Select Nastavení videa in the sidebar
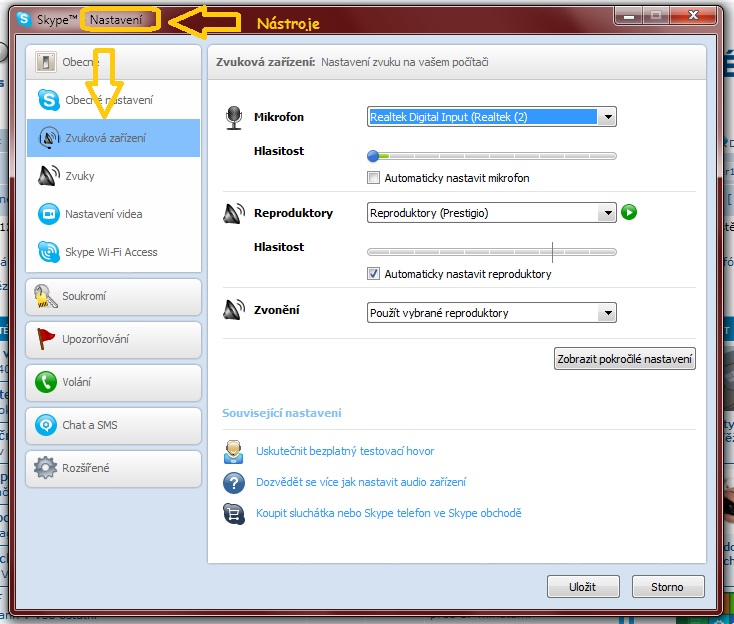The height and width of the screenshot is (624, 734). coord(113,214)
